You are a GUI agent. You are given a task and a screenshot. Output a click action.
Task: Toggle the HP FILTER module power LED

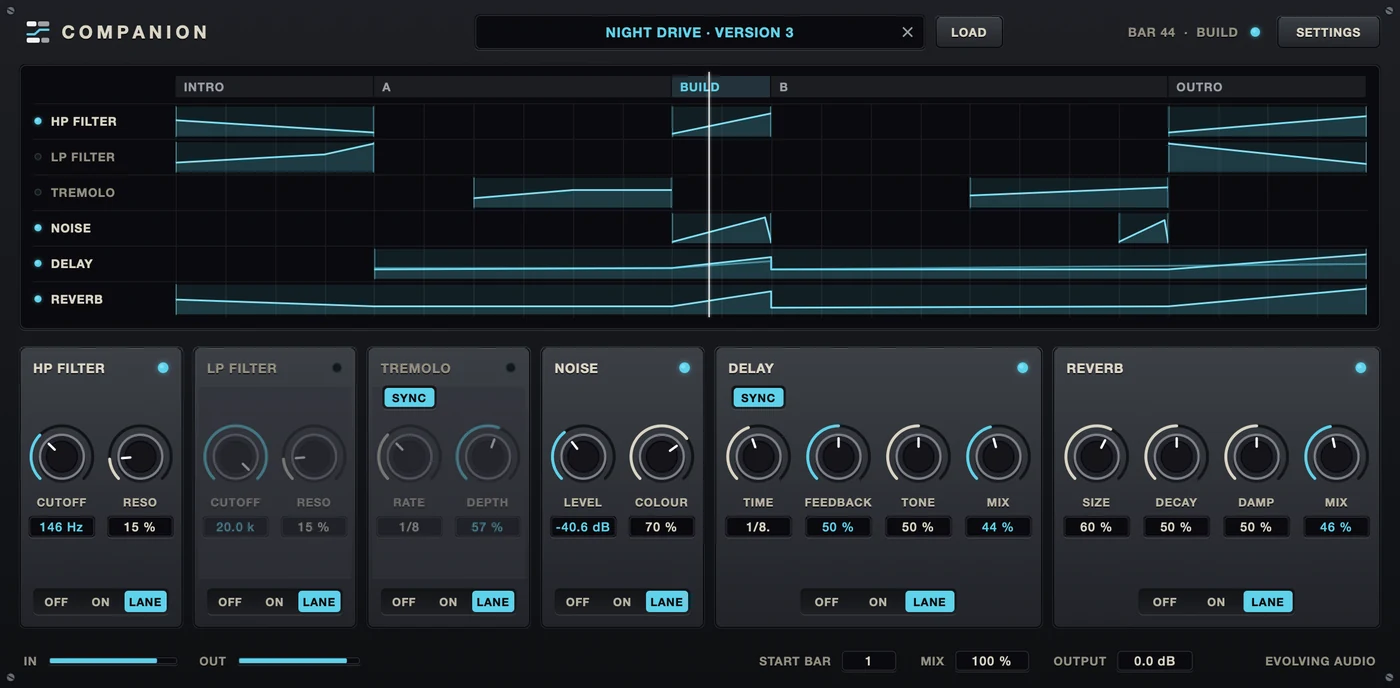coord(163,368)
